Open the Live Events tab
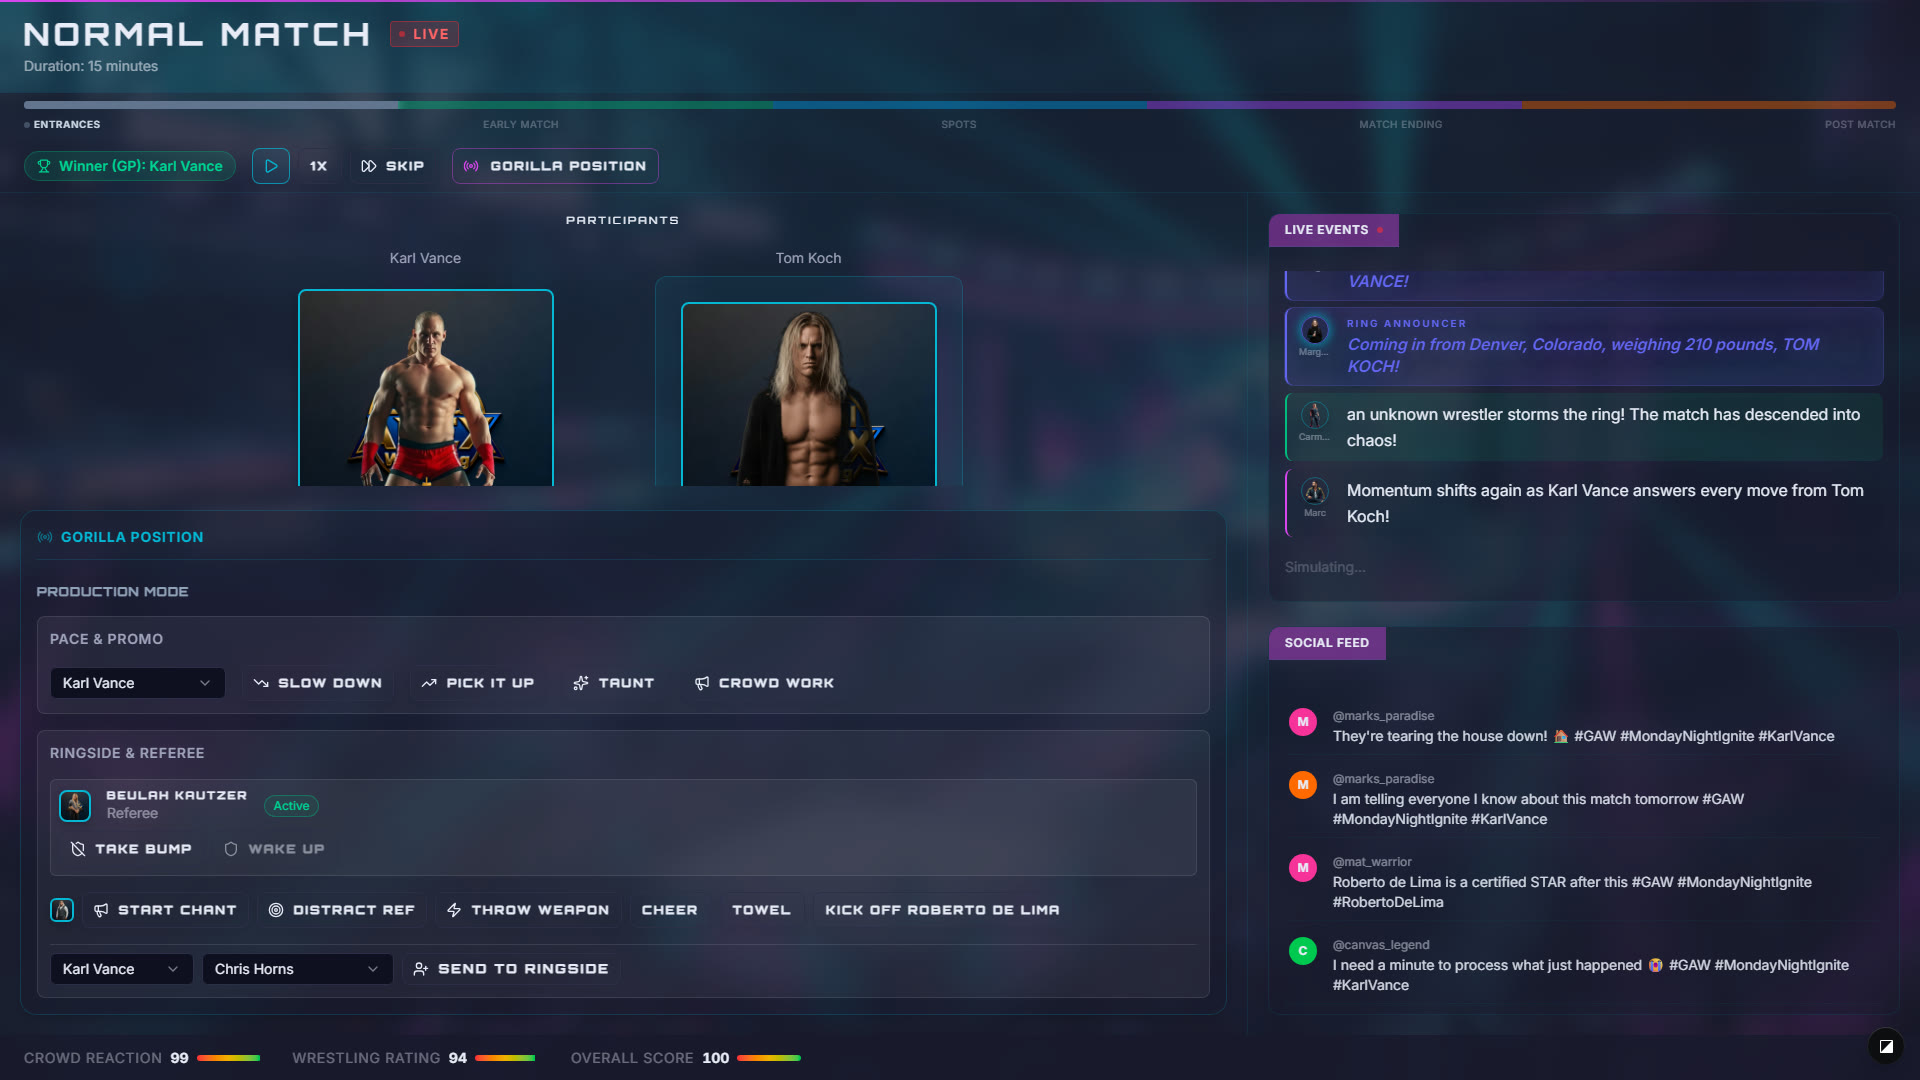 (1333, 230)
